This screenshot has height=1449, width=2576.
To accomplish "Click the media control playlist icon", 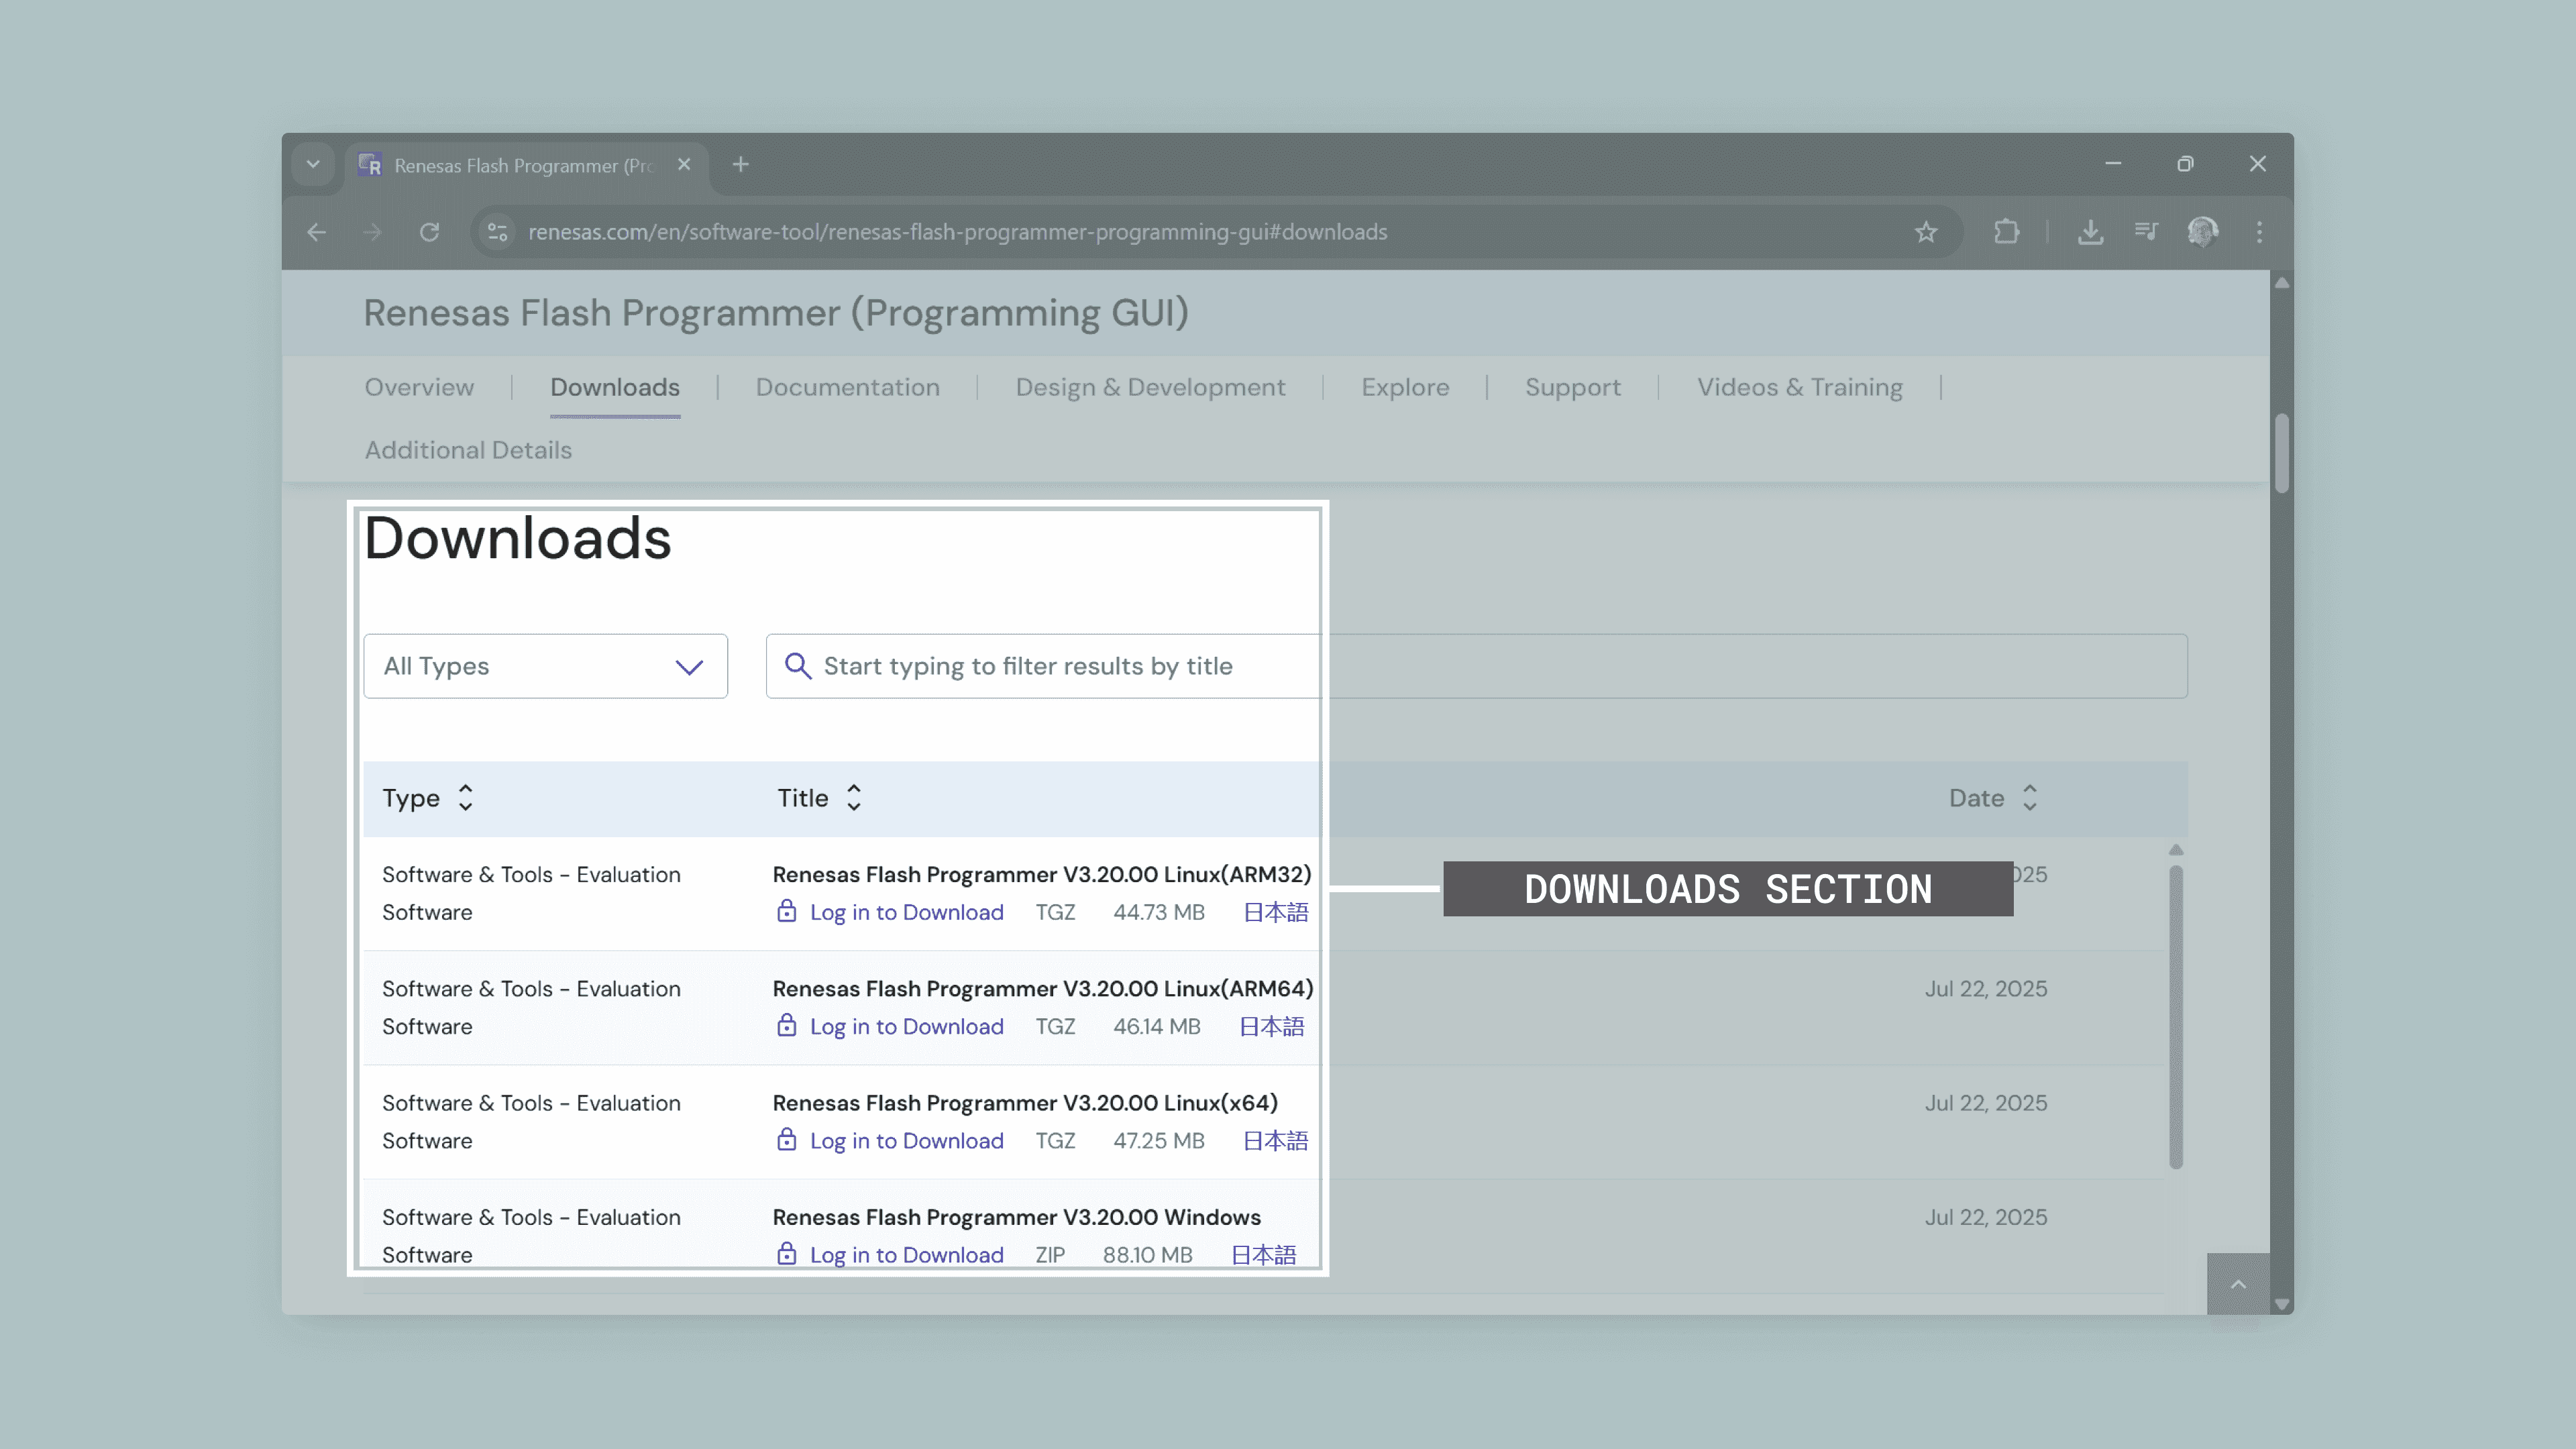I will click(x=2146, y=232).
